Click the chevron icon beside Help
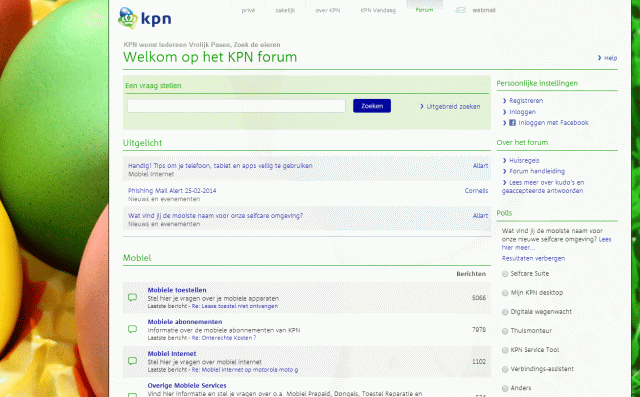The width and height of the screenshot is (640, 397). [x=599, y=58]
